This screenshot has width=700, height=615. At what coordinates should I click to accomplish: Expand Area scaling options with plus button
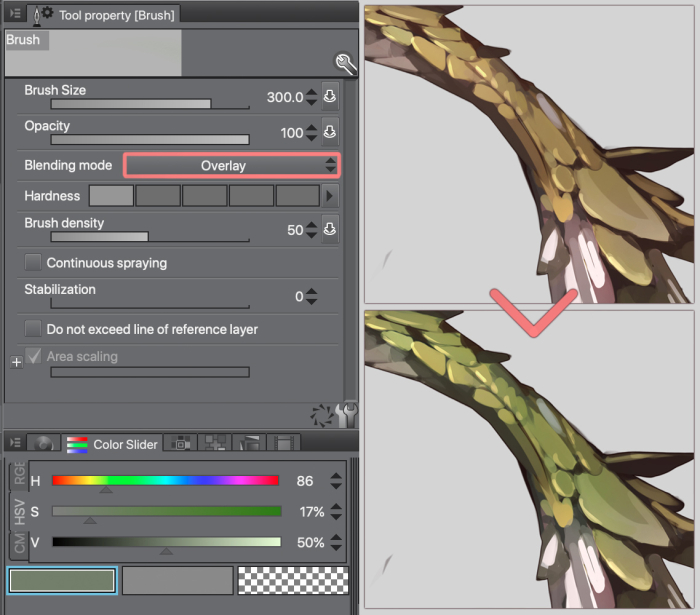click(16, 362)
